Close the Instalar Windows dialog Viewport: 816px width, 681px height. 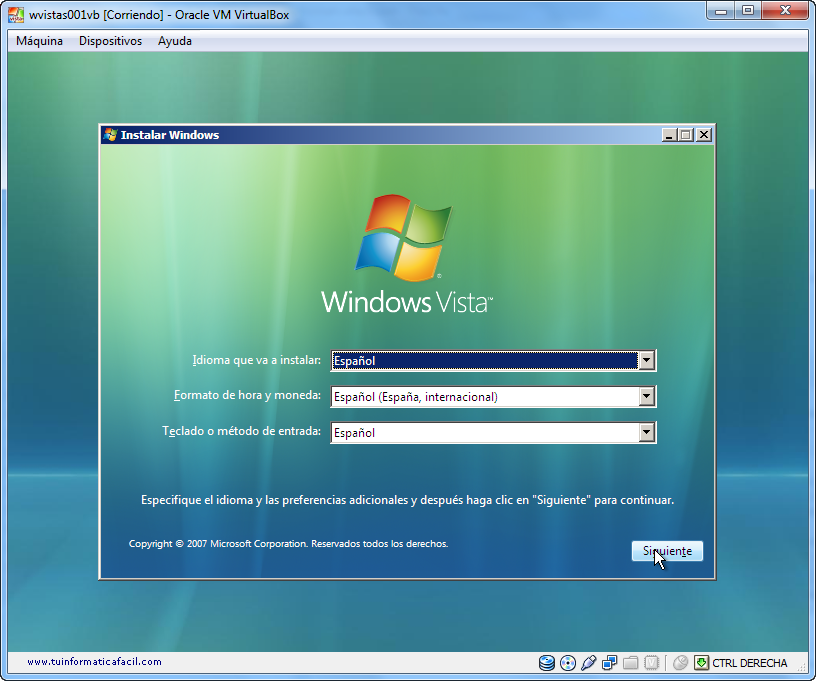704,135
